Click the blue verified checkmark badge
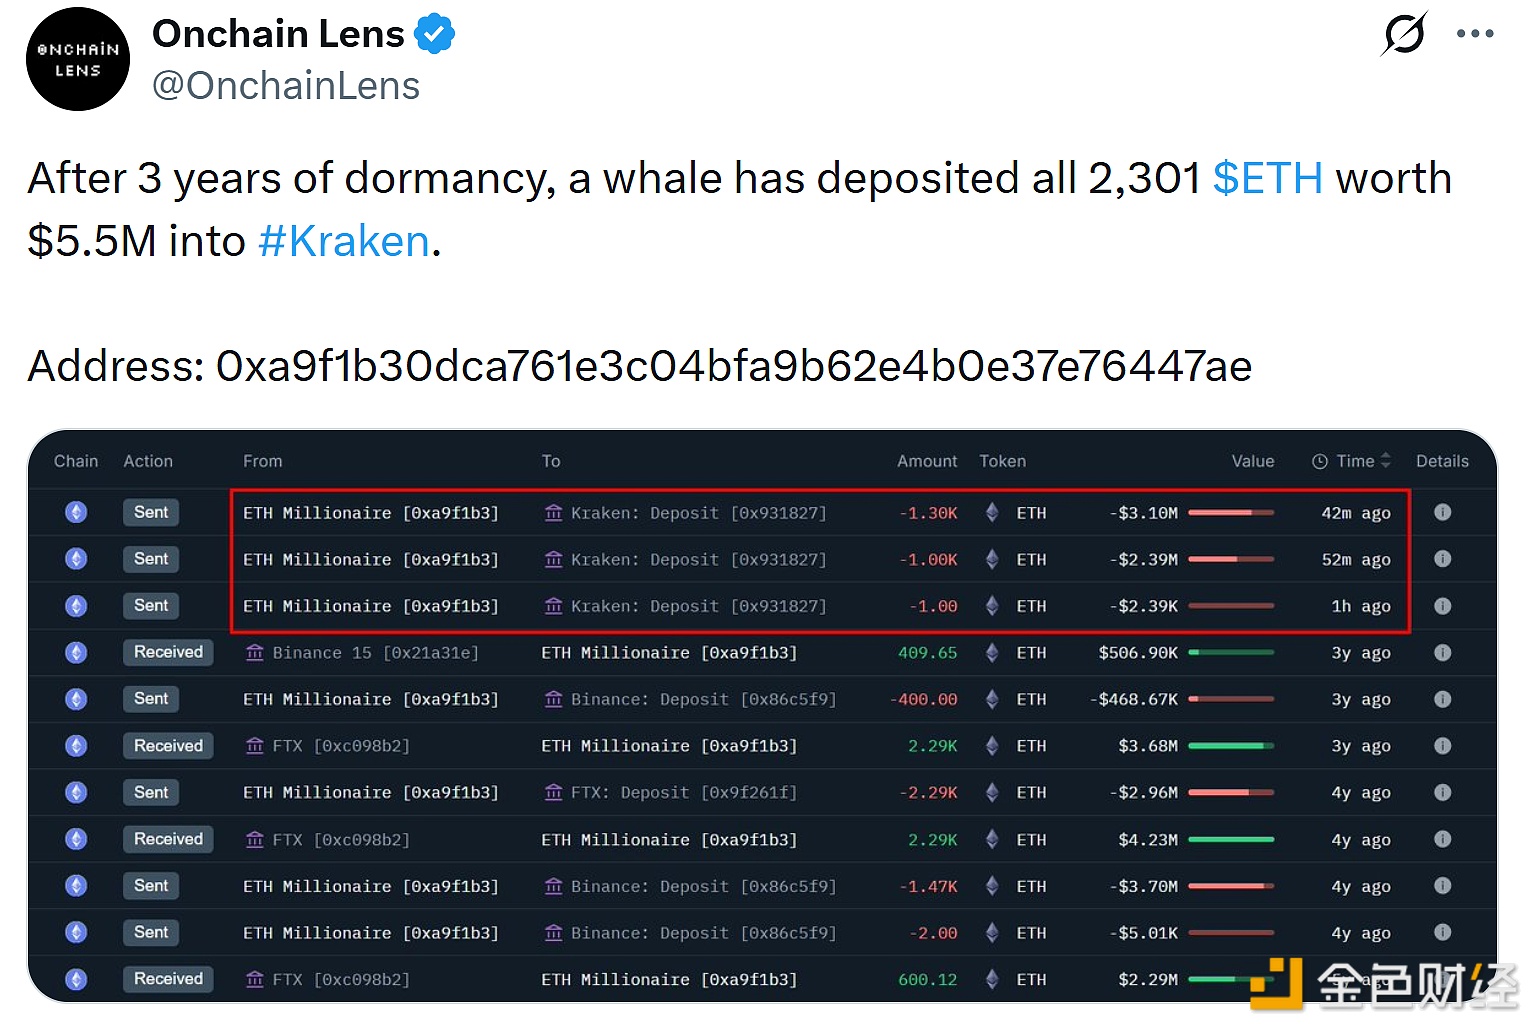The image size is (1532, 1024). [435, 34]
